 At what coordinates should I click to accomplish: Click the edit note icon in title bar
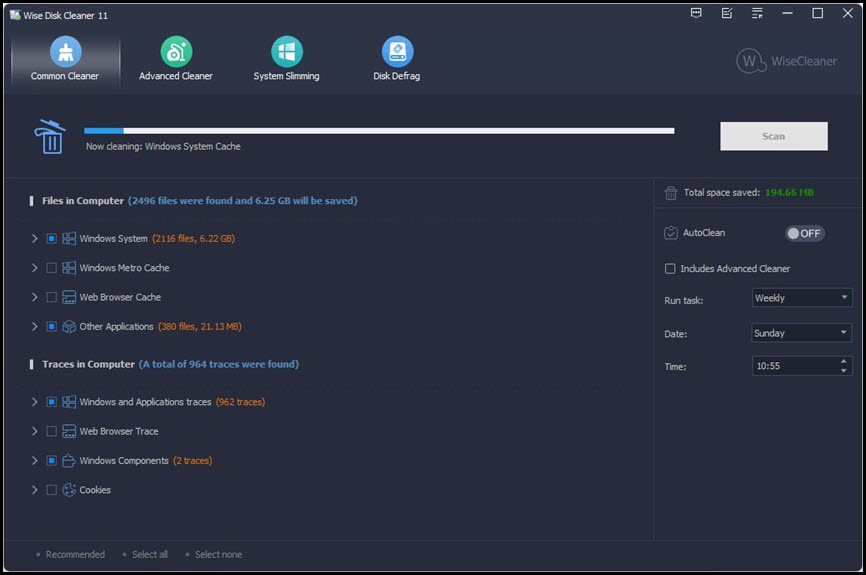coord(727,13)
